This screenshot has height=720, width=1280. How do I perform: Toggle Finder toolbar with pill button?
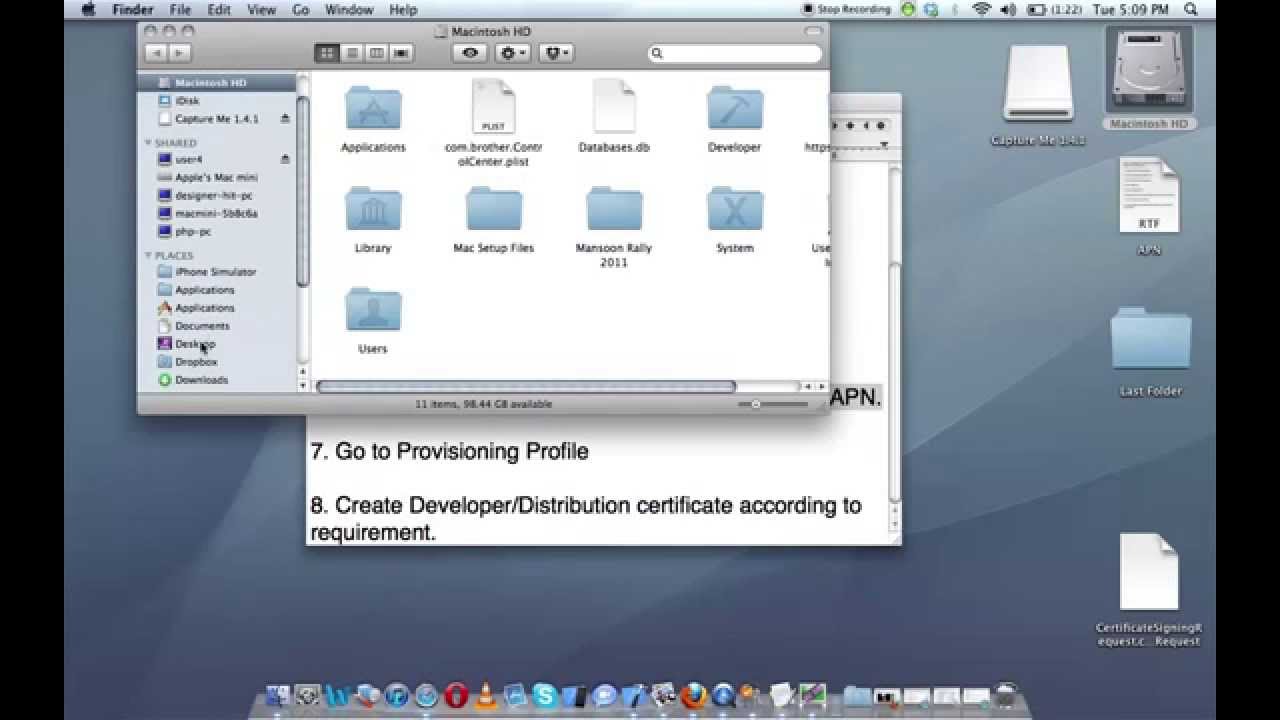click(x=812, y=31)
